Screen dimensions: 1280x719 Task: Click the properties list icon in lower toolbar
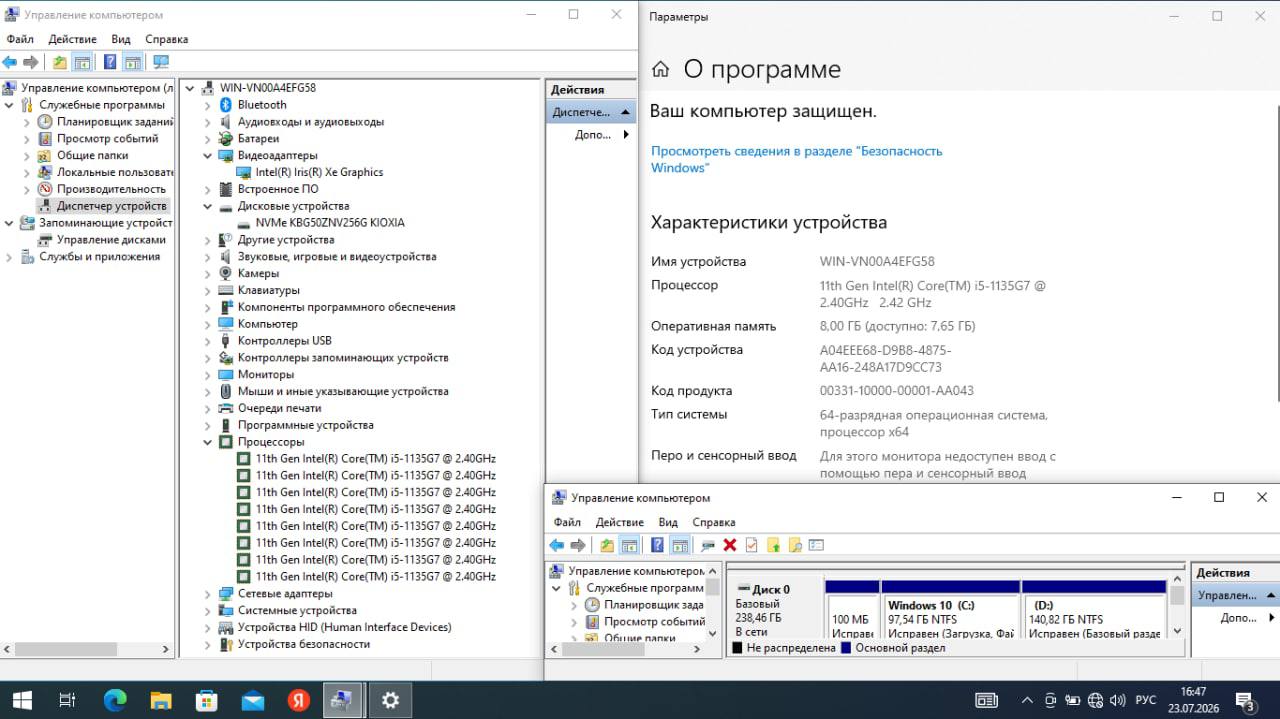816,545
